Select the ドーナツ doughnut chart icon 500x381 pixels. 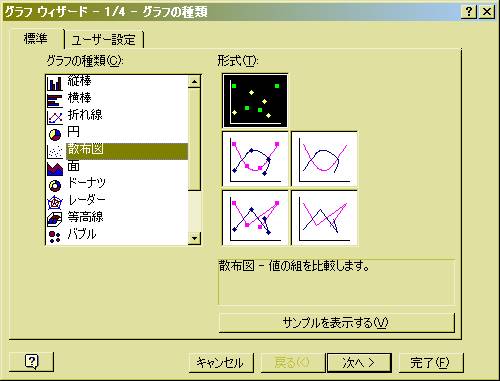tap(55, 186)
